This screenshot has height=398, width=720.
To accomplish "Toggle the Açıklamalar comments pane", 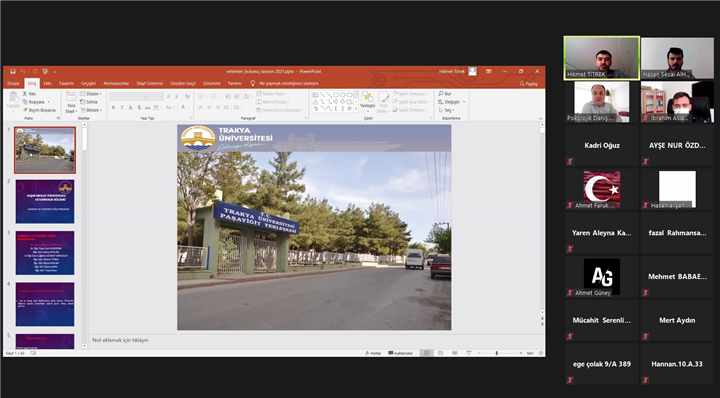I will pos(401,353).
